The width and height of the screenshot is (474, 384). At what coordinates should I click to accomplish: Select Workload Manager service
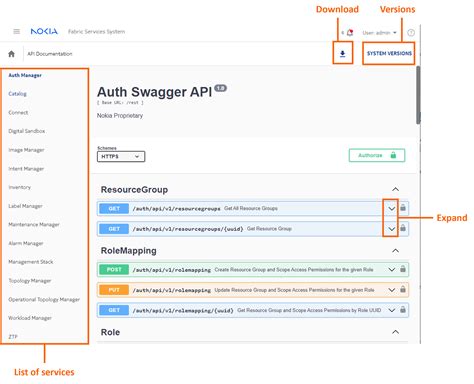click(30, 318)
